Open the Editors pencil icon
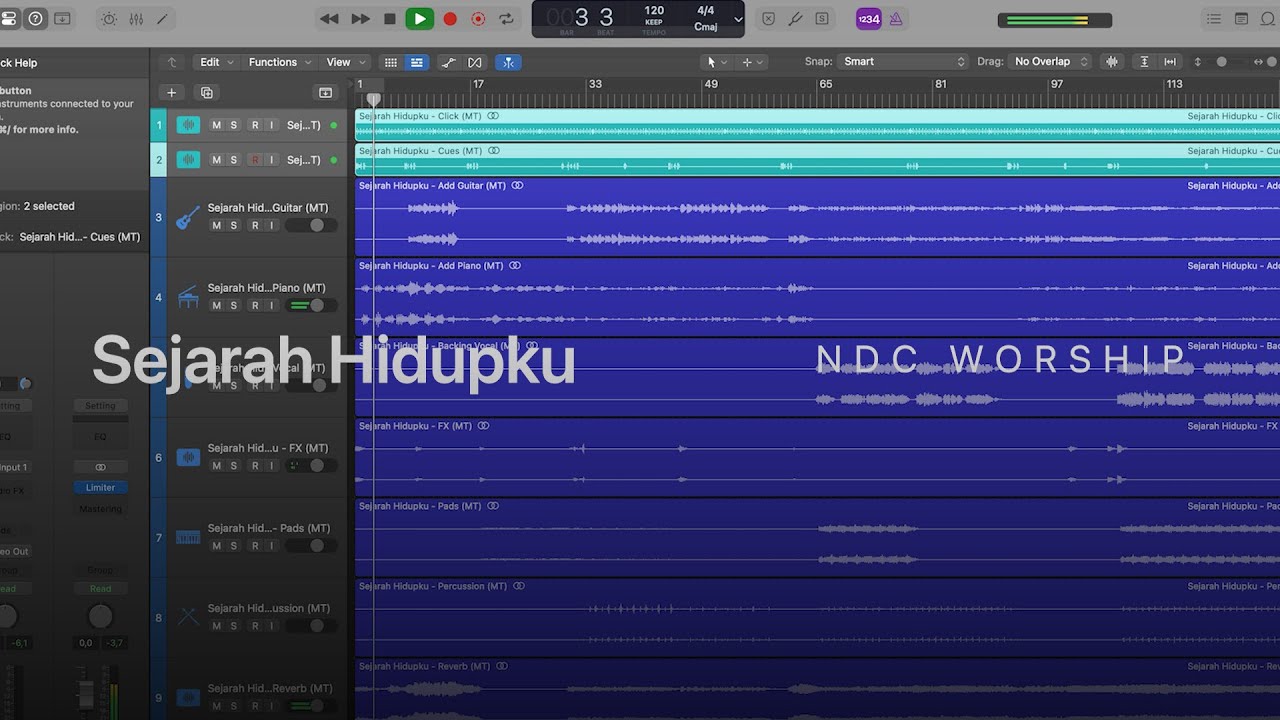 pos(162,18)
